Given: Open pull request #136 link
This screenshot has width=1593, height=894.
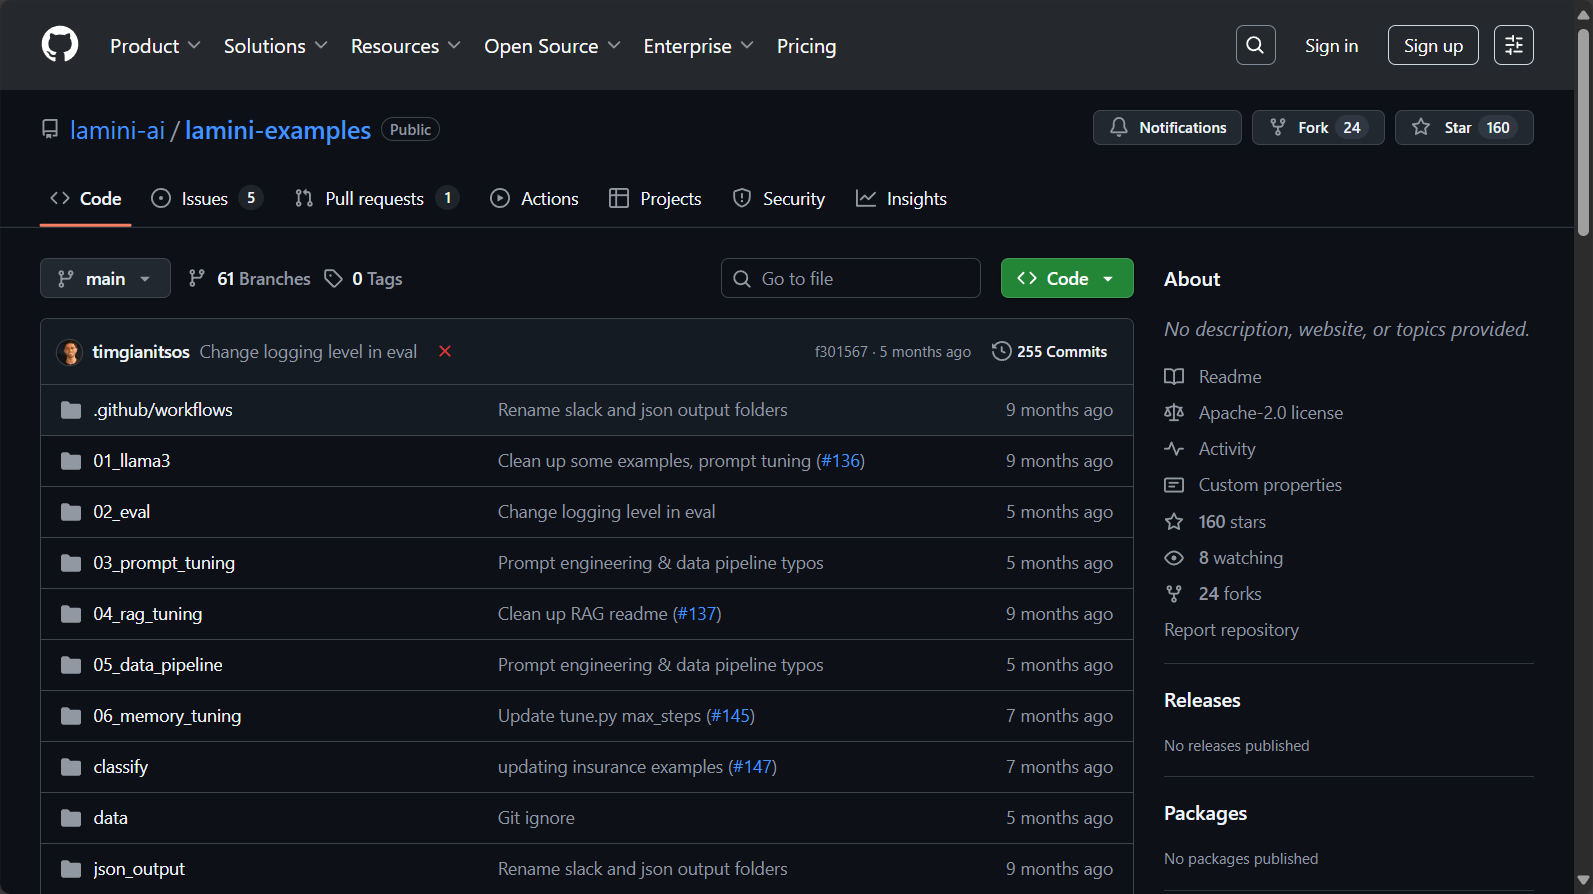Looking at the screenshot, I should (840, 461).
